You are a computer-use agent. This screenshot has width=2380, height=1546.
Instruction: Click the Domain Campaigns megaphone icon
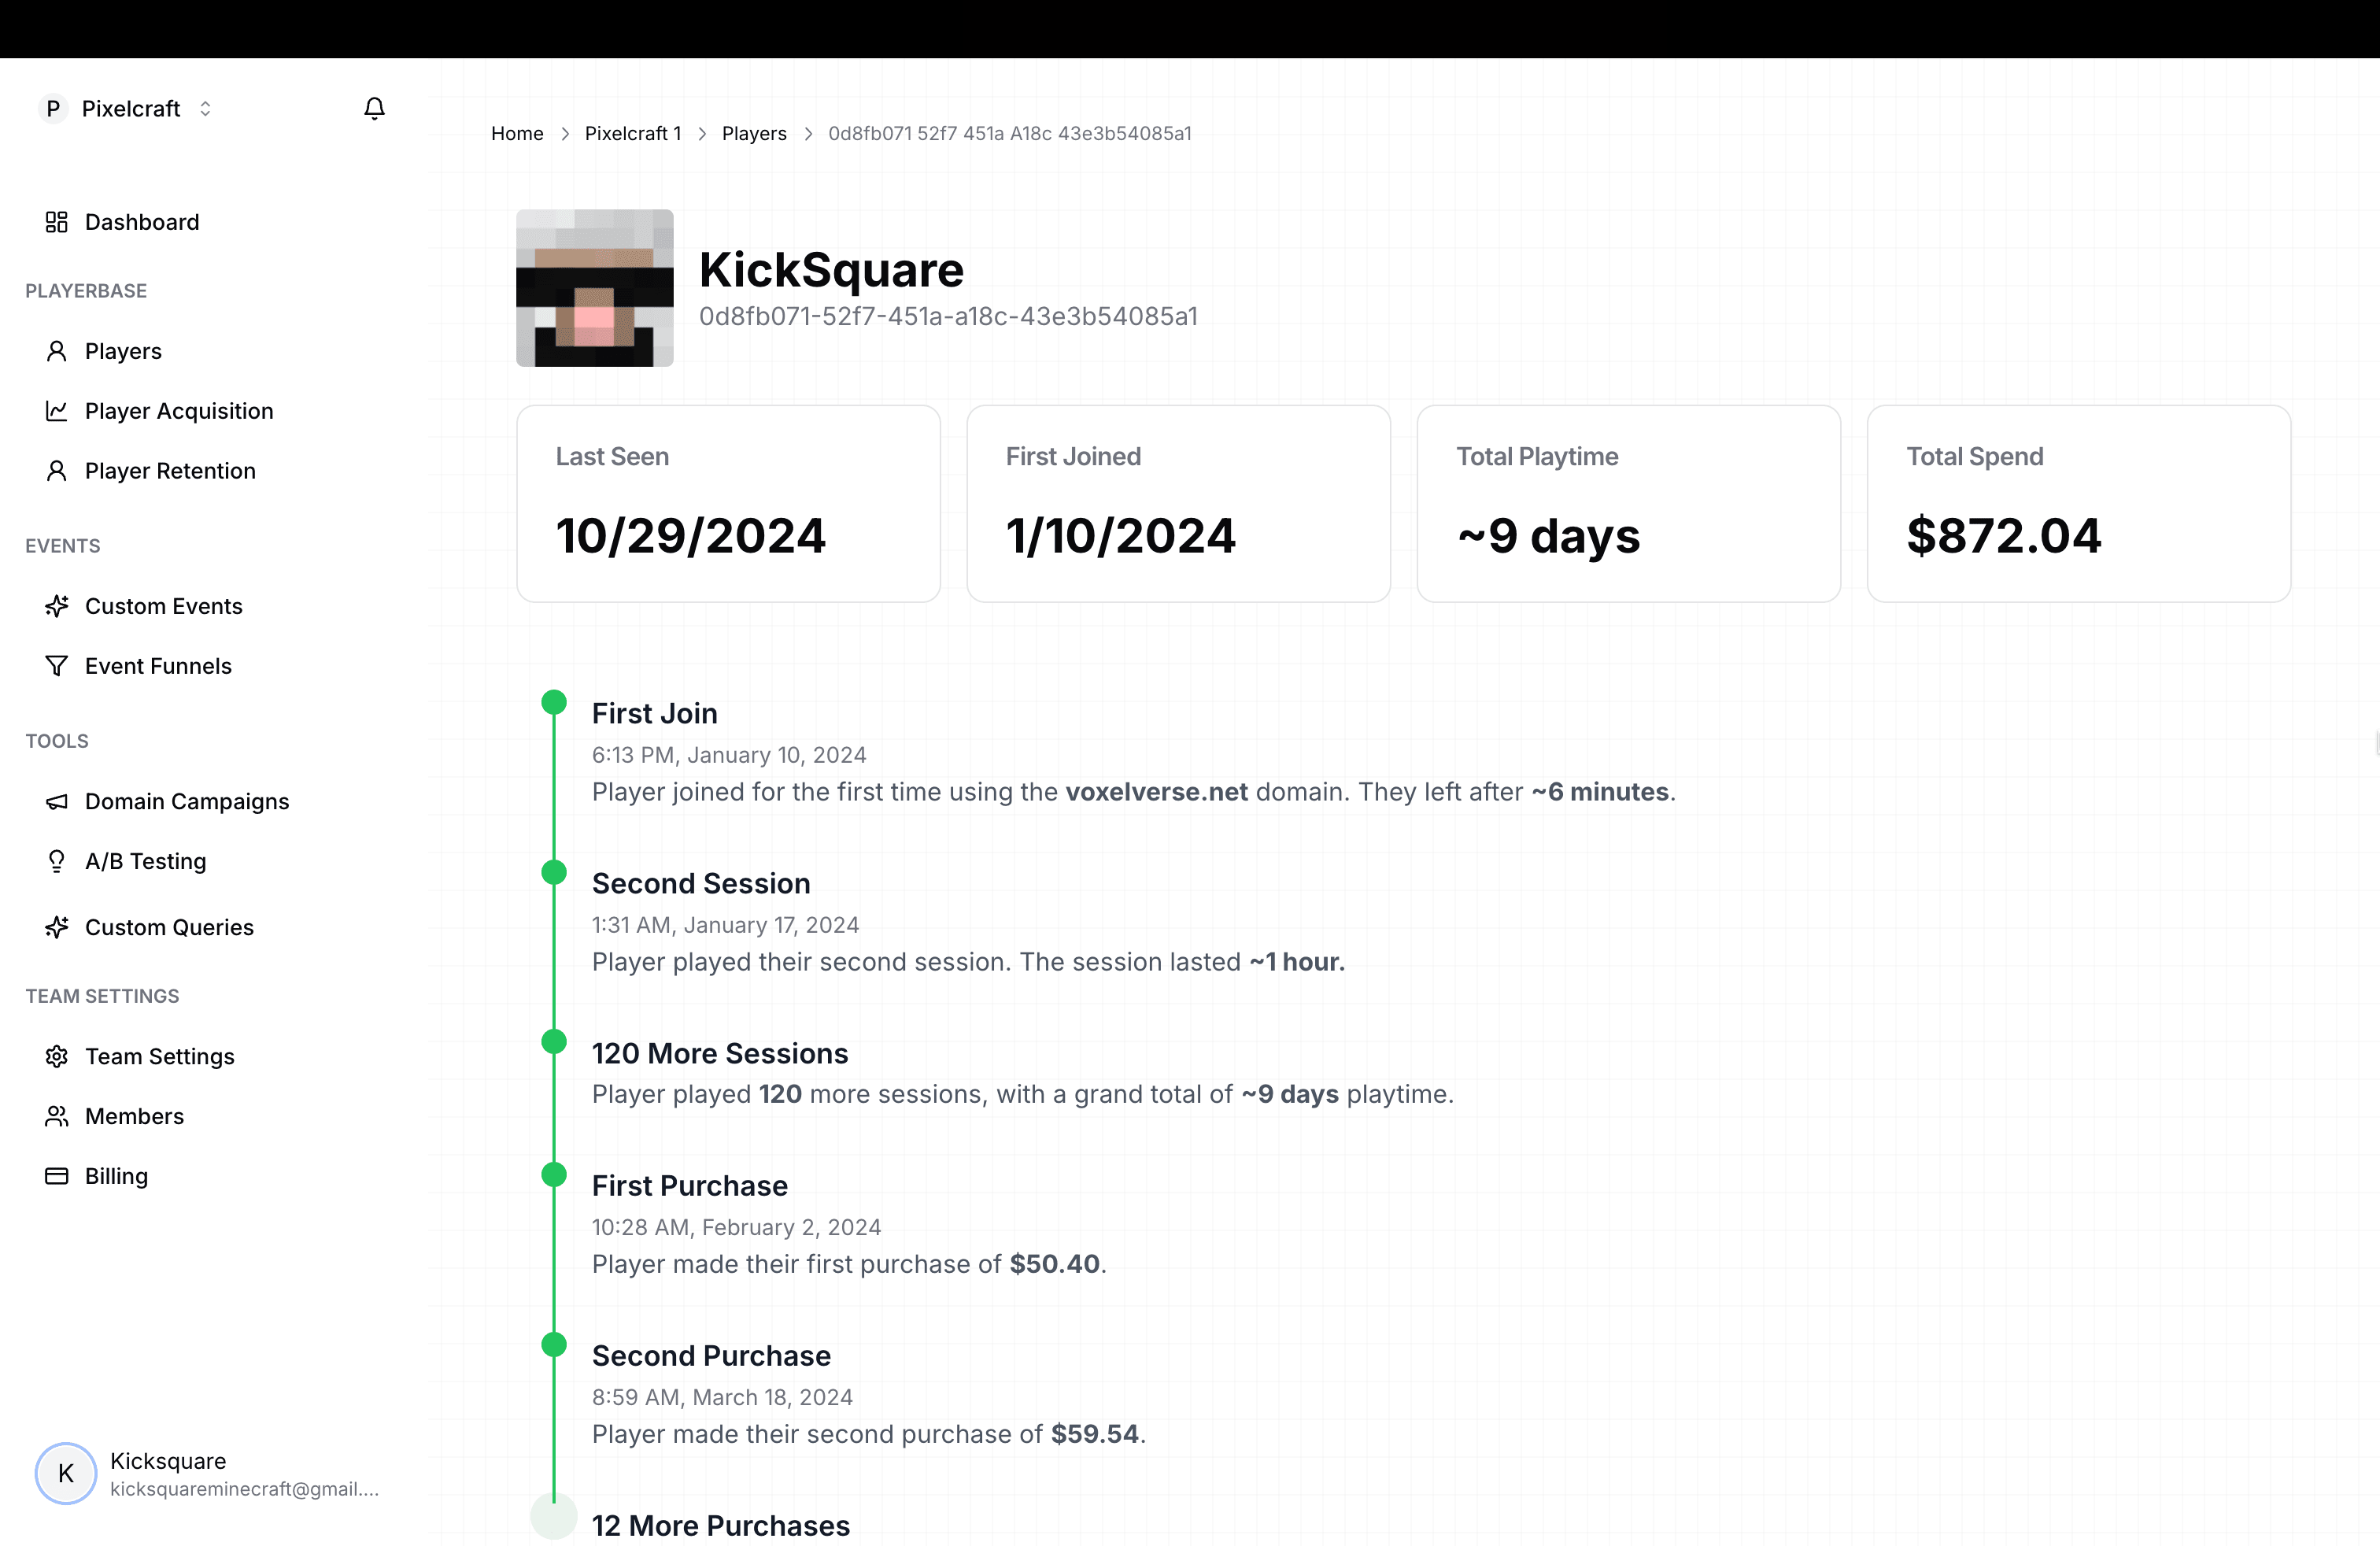pyautogui.click(x=57, y=802)
